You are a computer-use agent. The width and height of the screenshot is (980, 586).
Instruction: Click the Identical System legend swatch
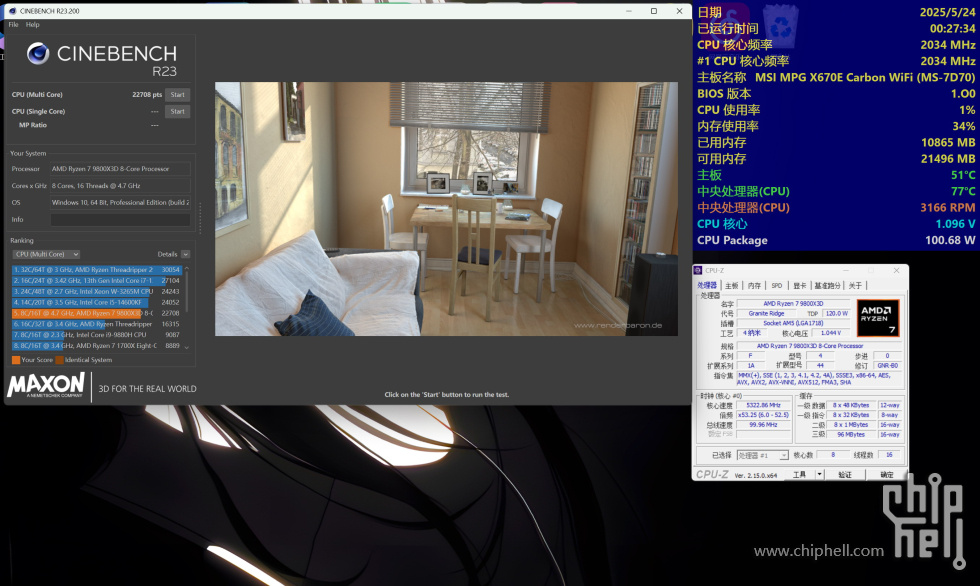click(59, 360)
